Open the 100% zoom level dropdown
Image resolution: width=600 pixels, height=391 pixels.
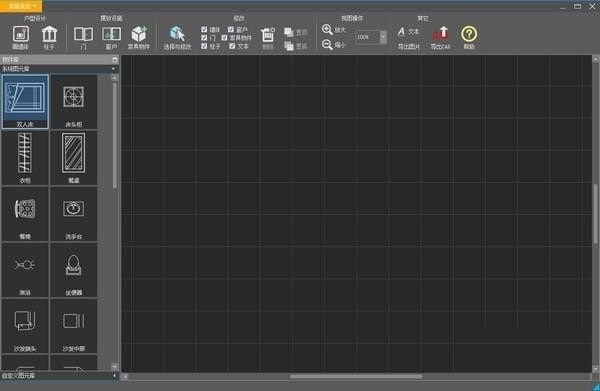point(383,37)
